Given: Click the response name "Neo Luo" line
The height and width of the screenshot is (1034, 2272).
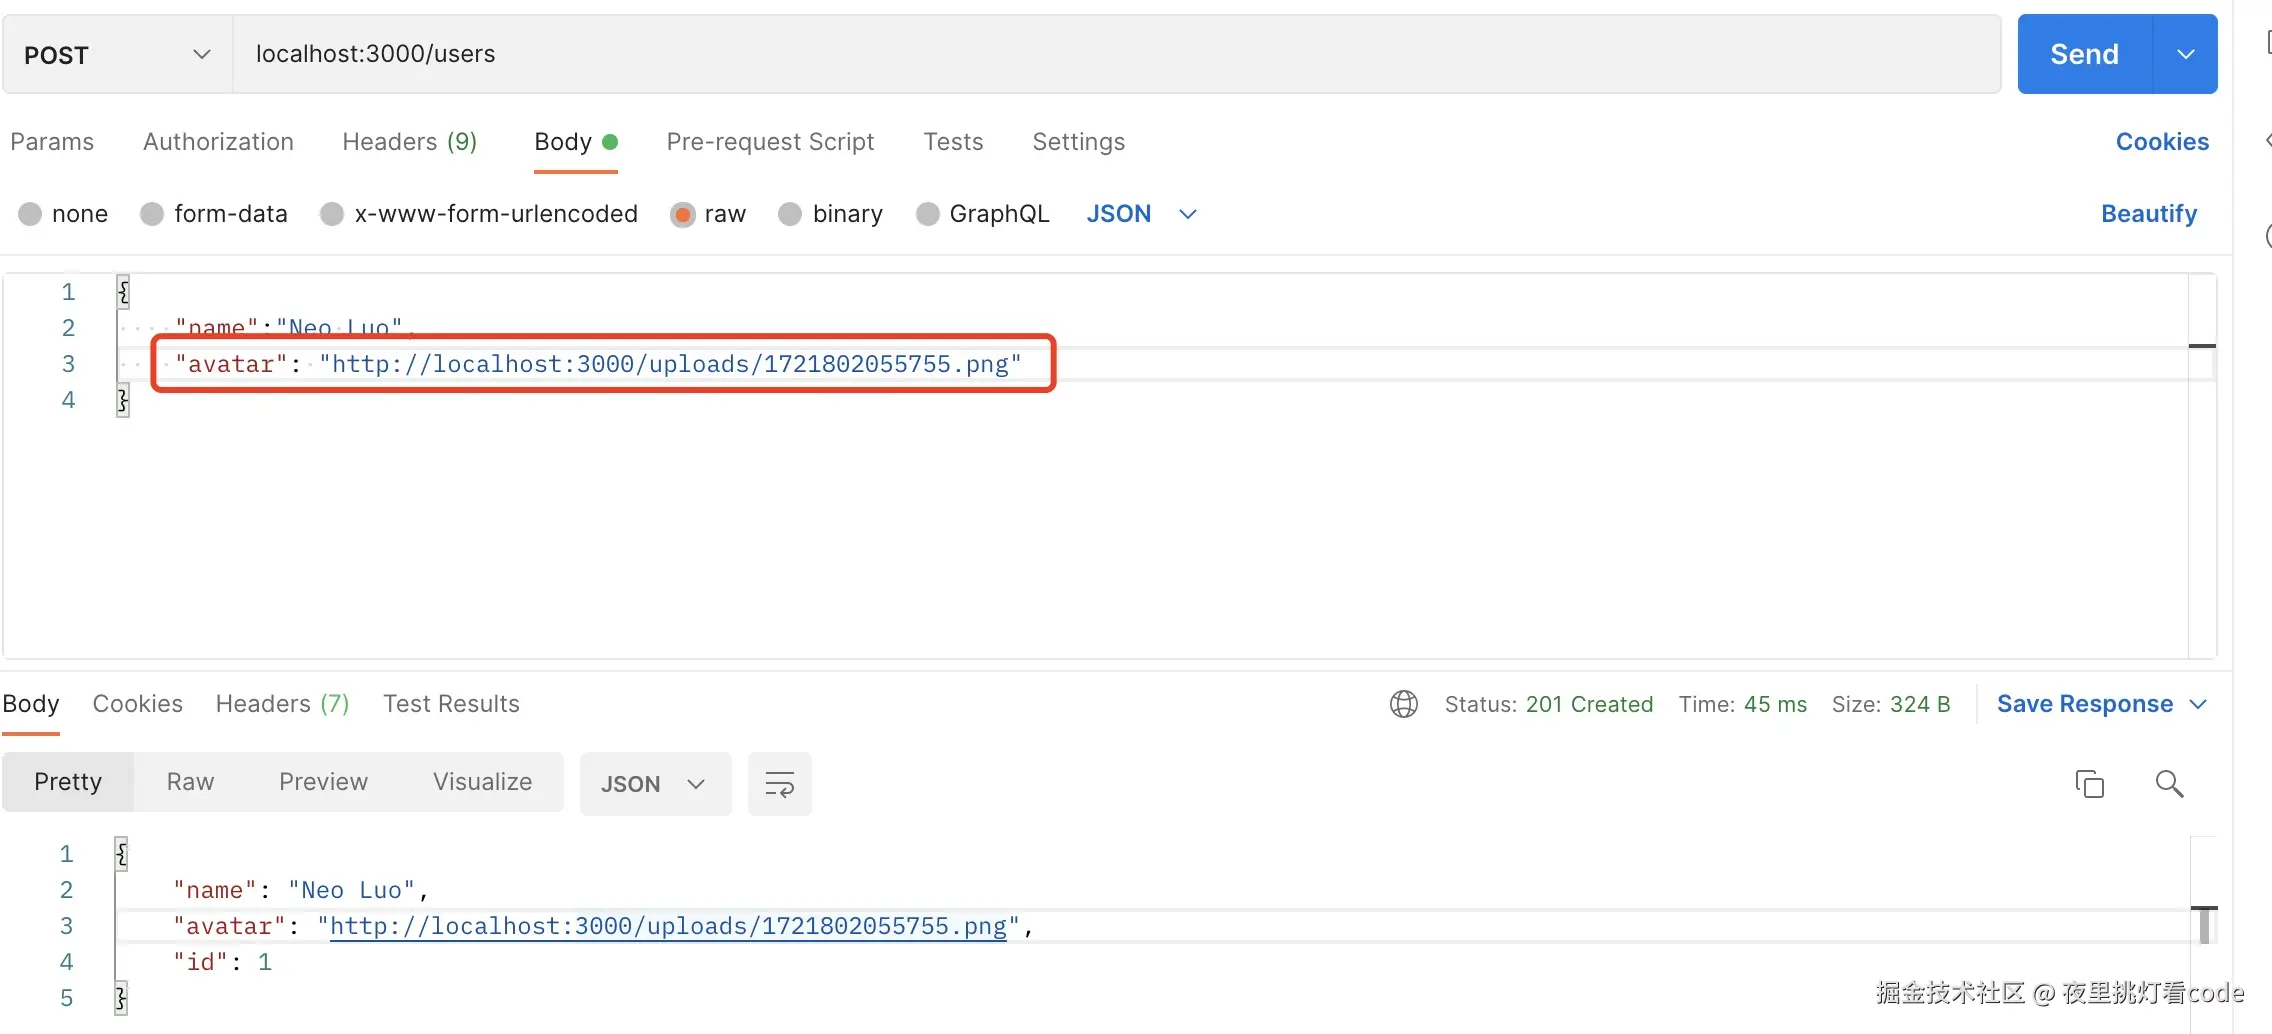Looking at the screenshot, I should (301, 890).
